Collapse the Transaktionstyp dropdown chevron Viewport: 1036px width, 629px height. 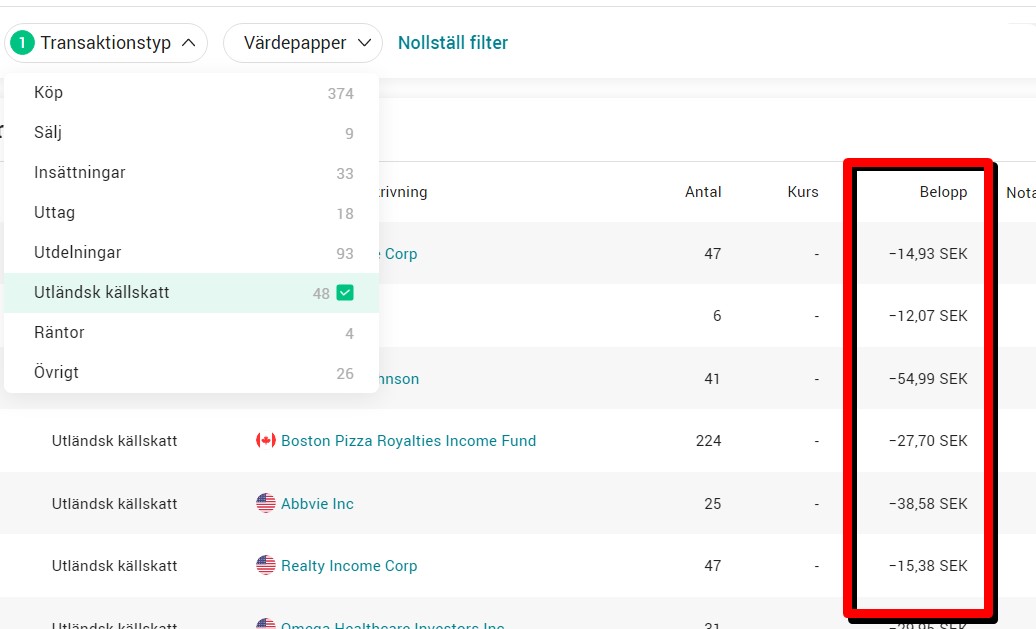(188, 43)
